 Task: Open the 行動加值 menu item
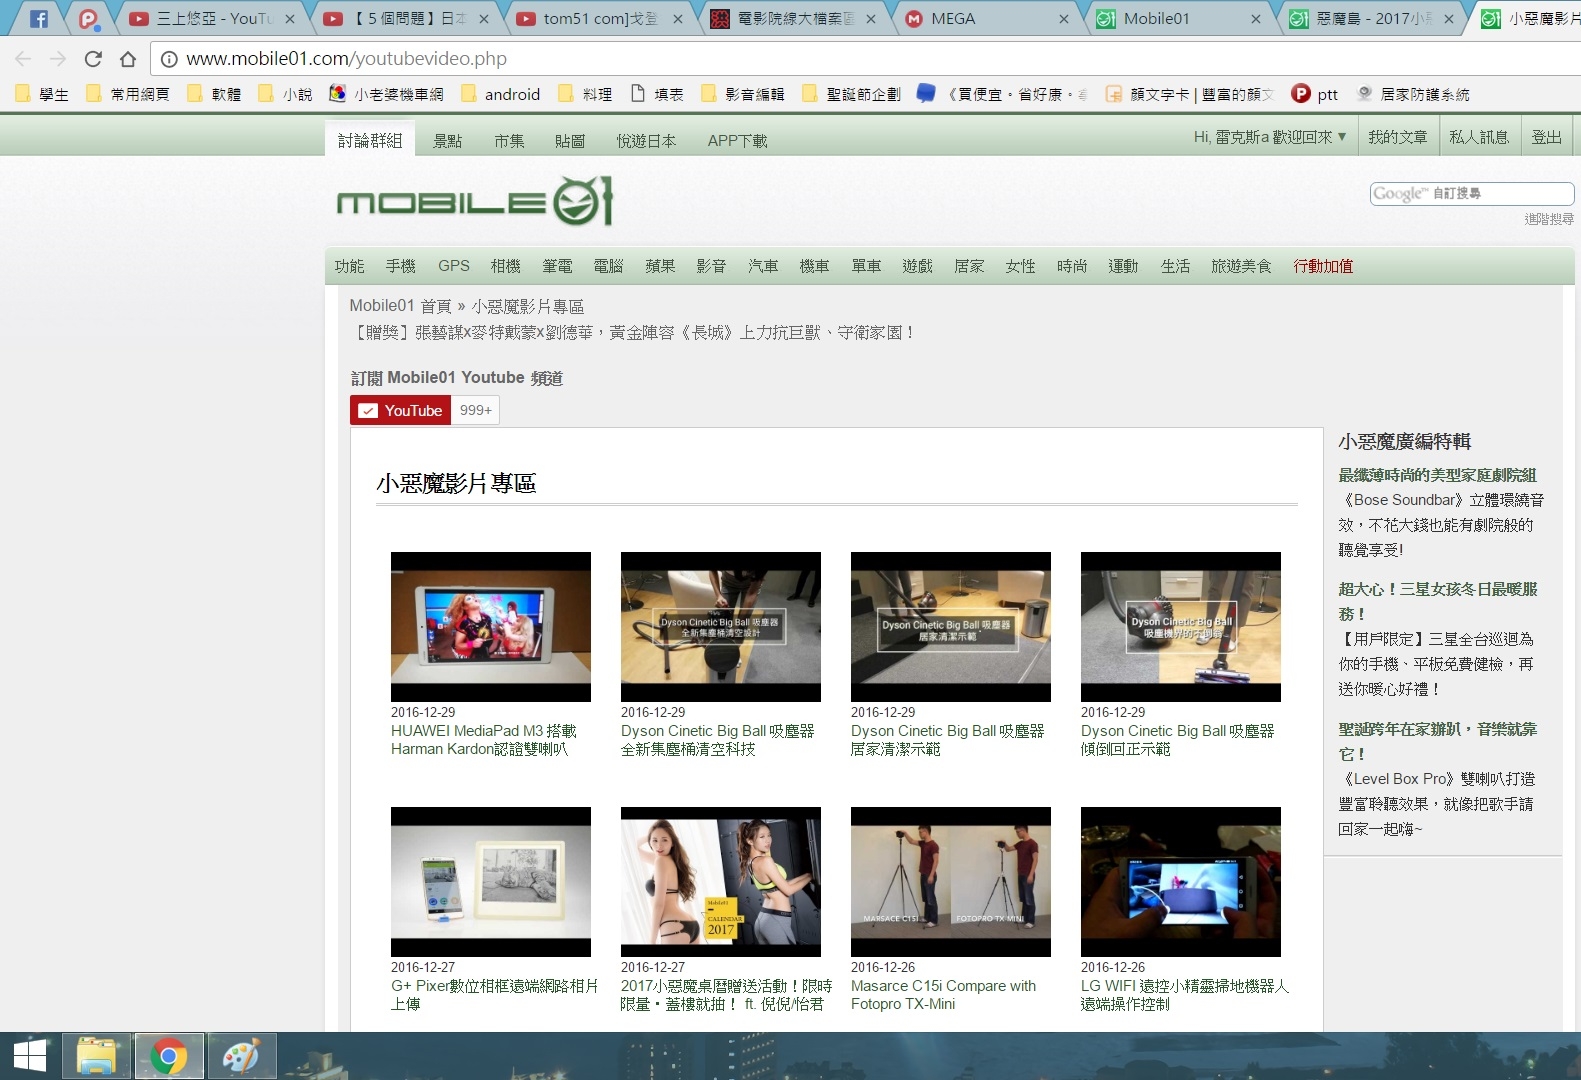click(x=1323, y=266)
